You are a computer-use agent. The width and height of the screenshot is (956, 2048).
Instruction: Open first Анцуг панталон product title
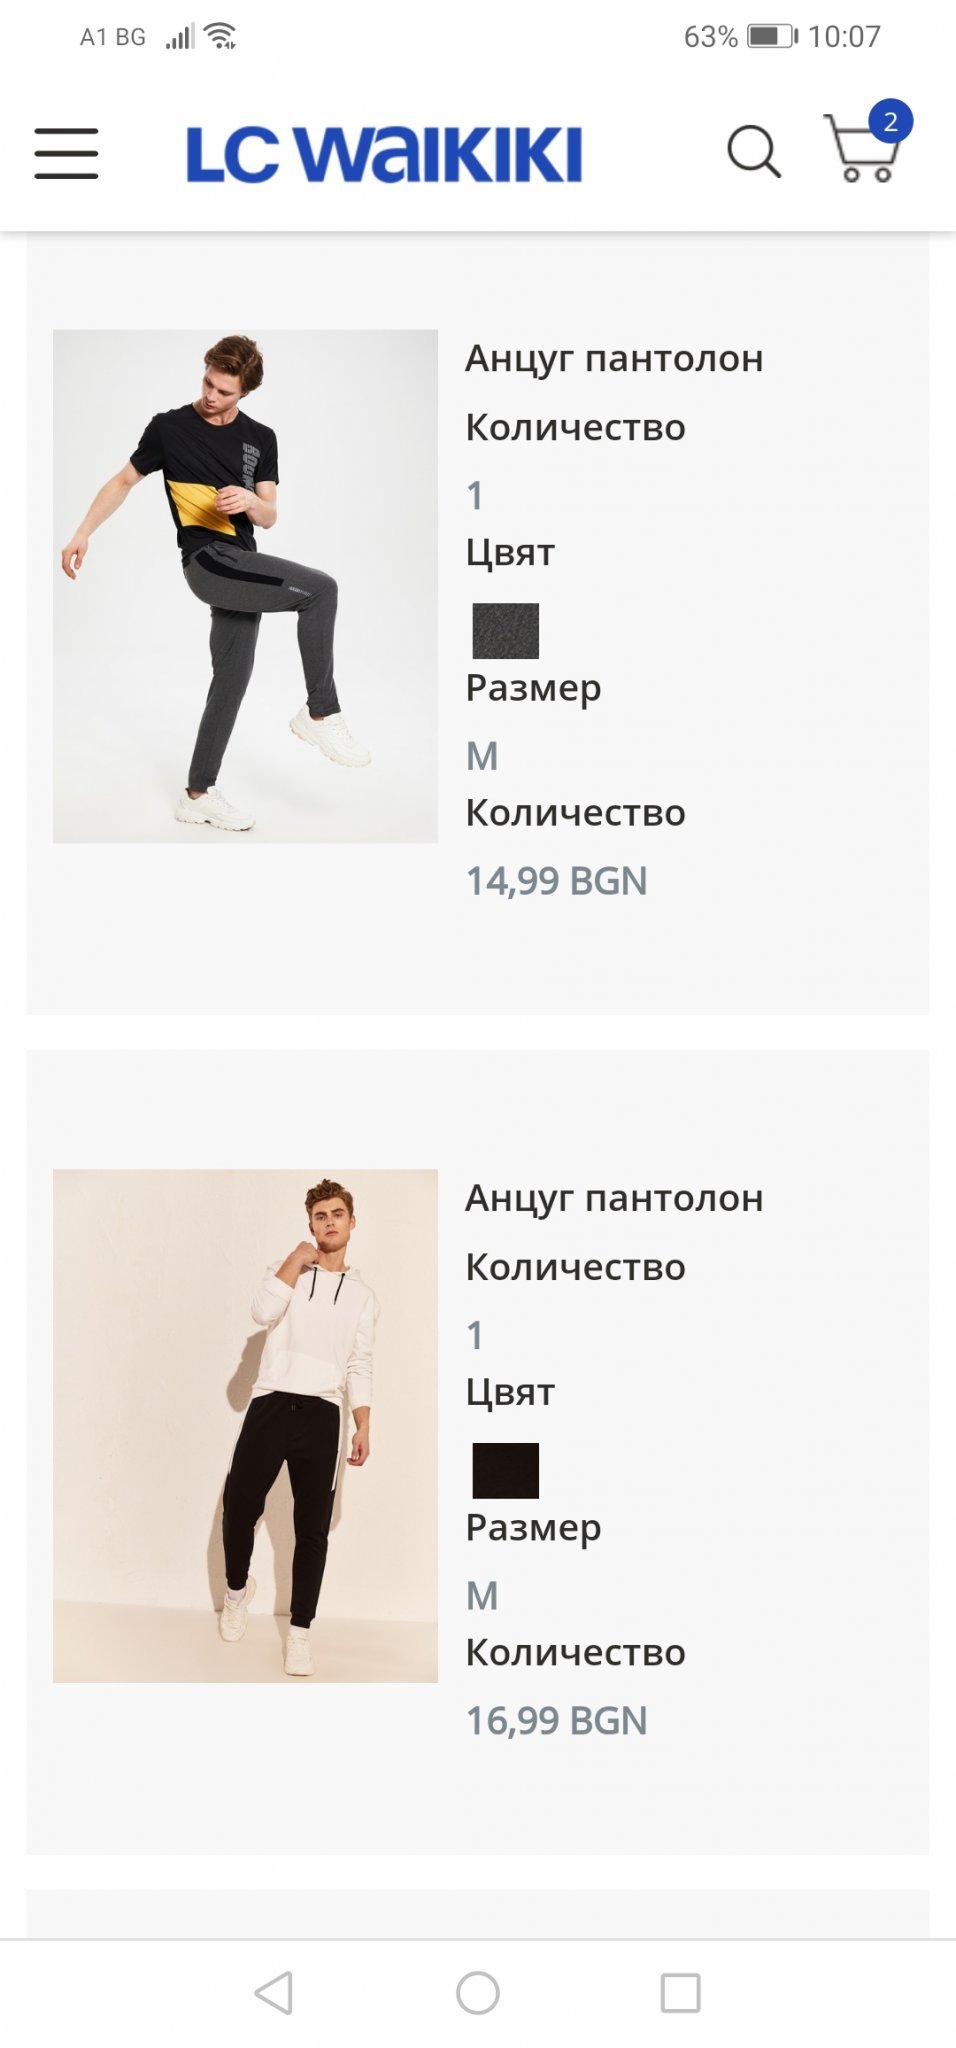[614, 359]
